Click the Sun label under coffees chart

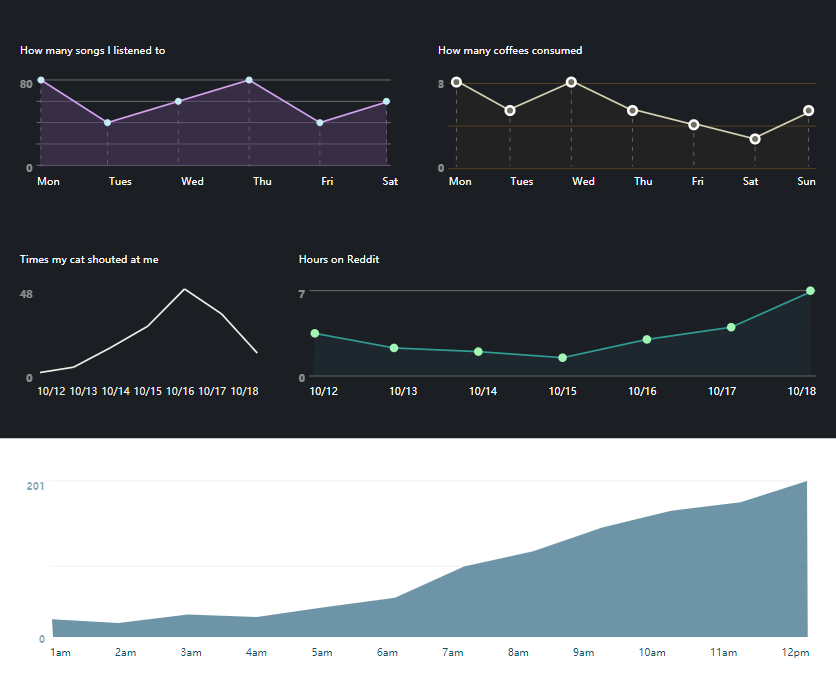[806, 181]
